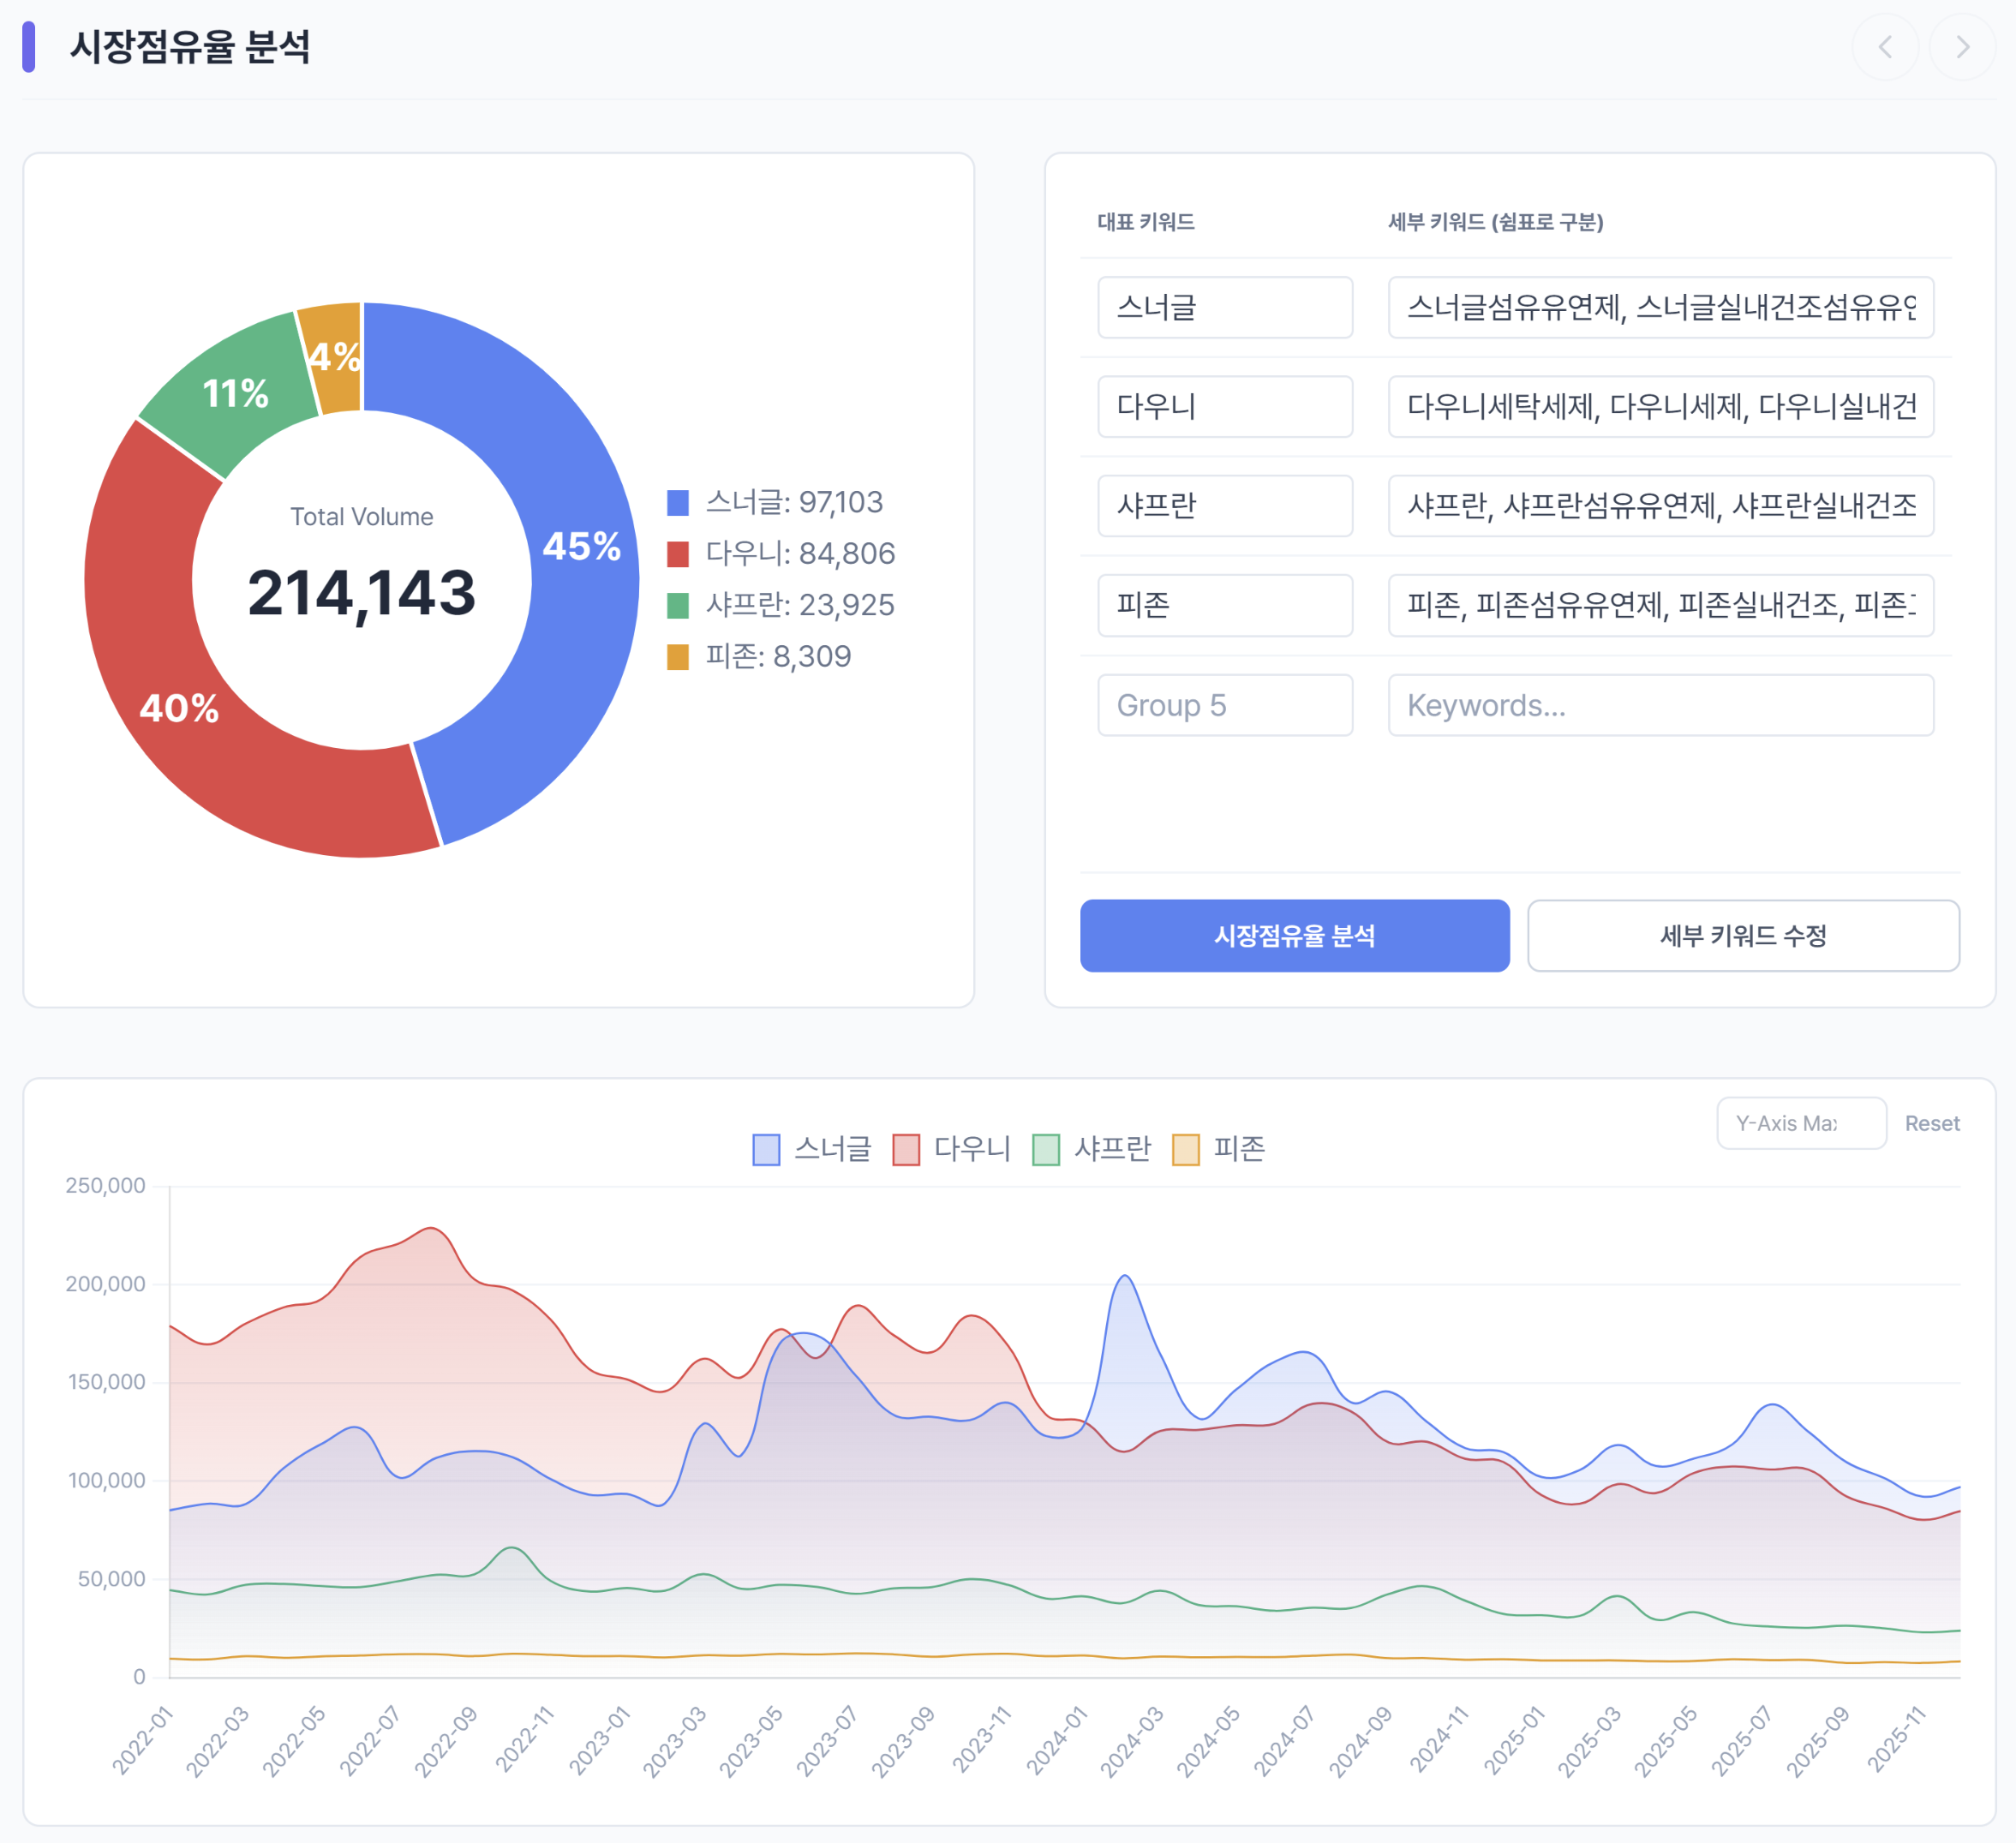Click the previous arrow icon at top right

tap(1885, 47)
